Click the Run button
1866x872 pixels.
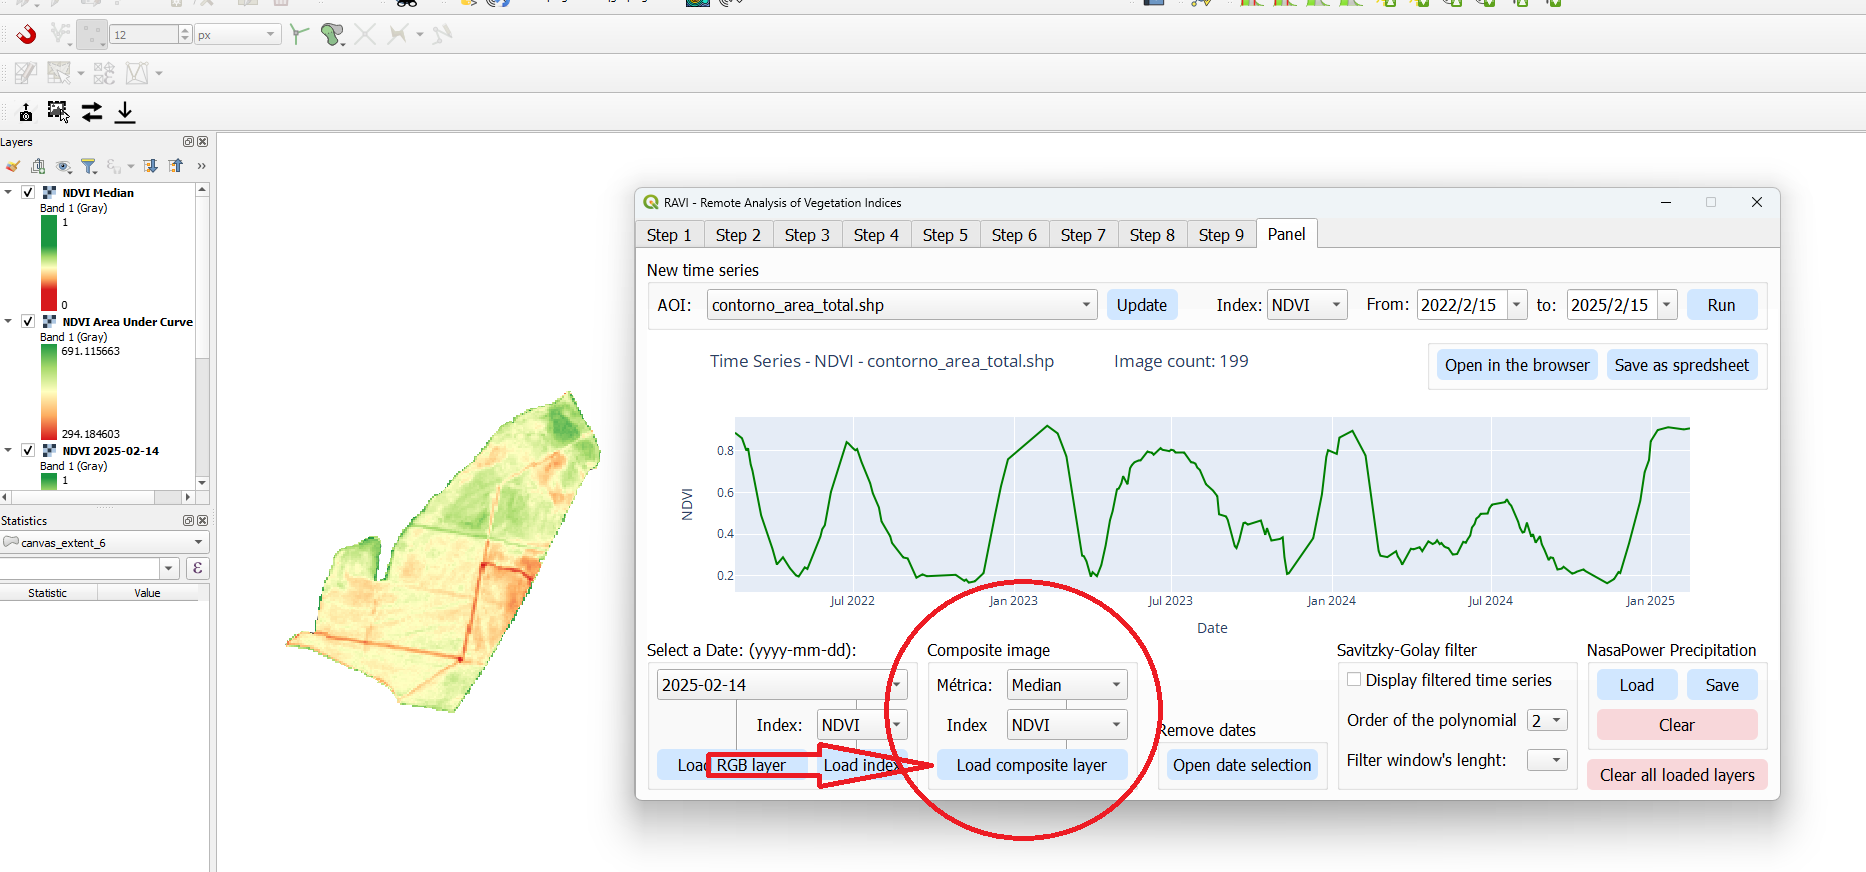pos(1721,305)
